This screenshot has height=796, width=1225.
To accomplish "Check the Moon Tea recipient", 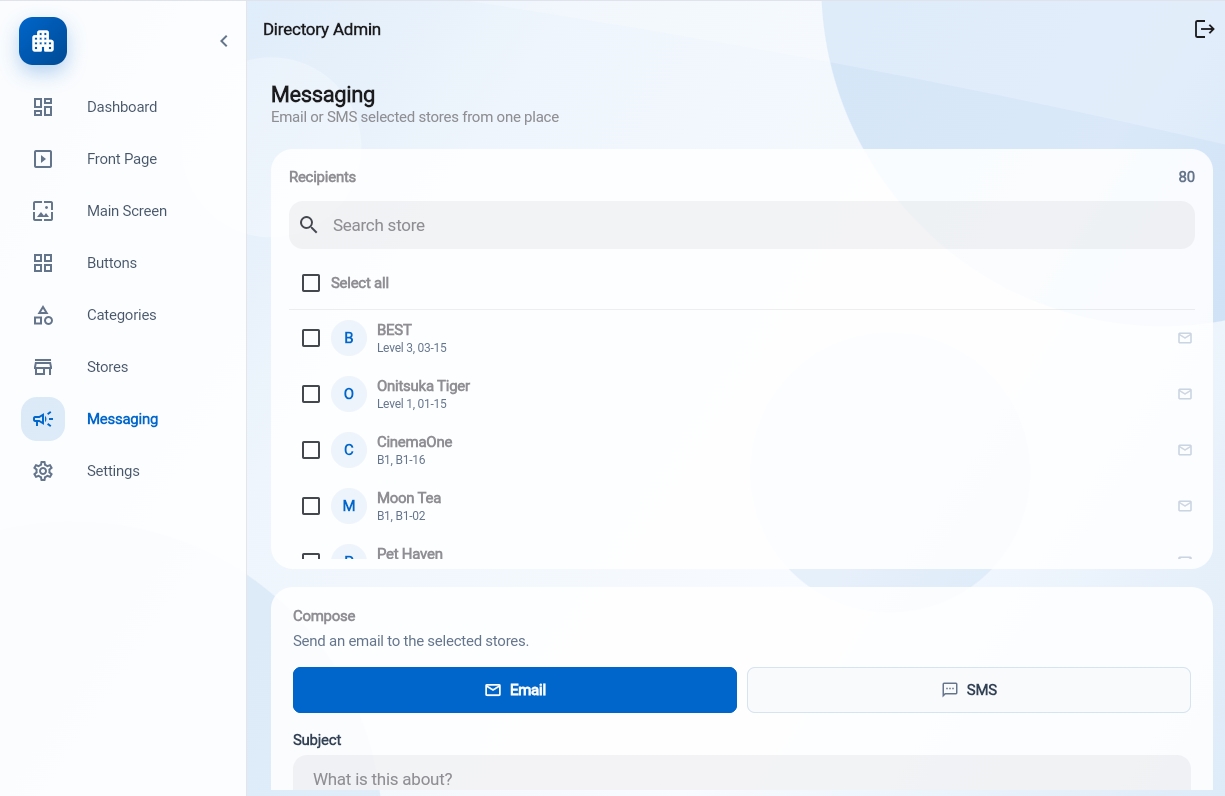I will tap(311, 506).
